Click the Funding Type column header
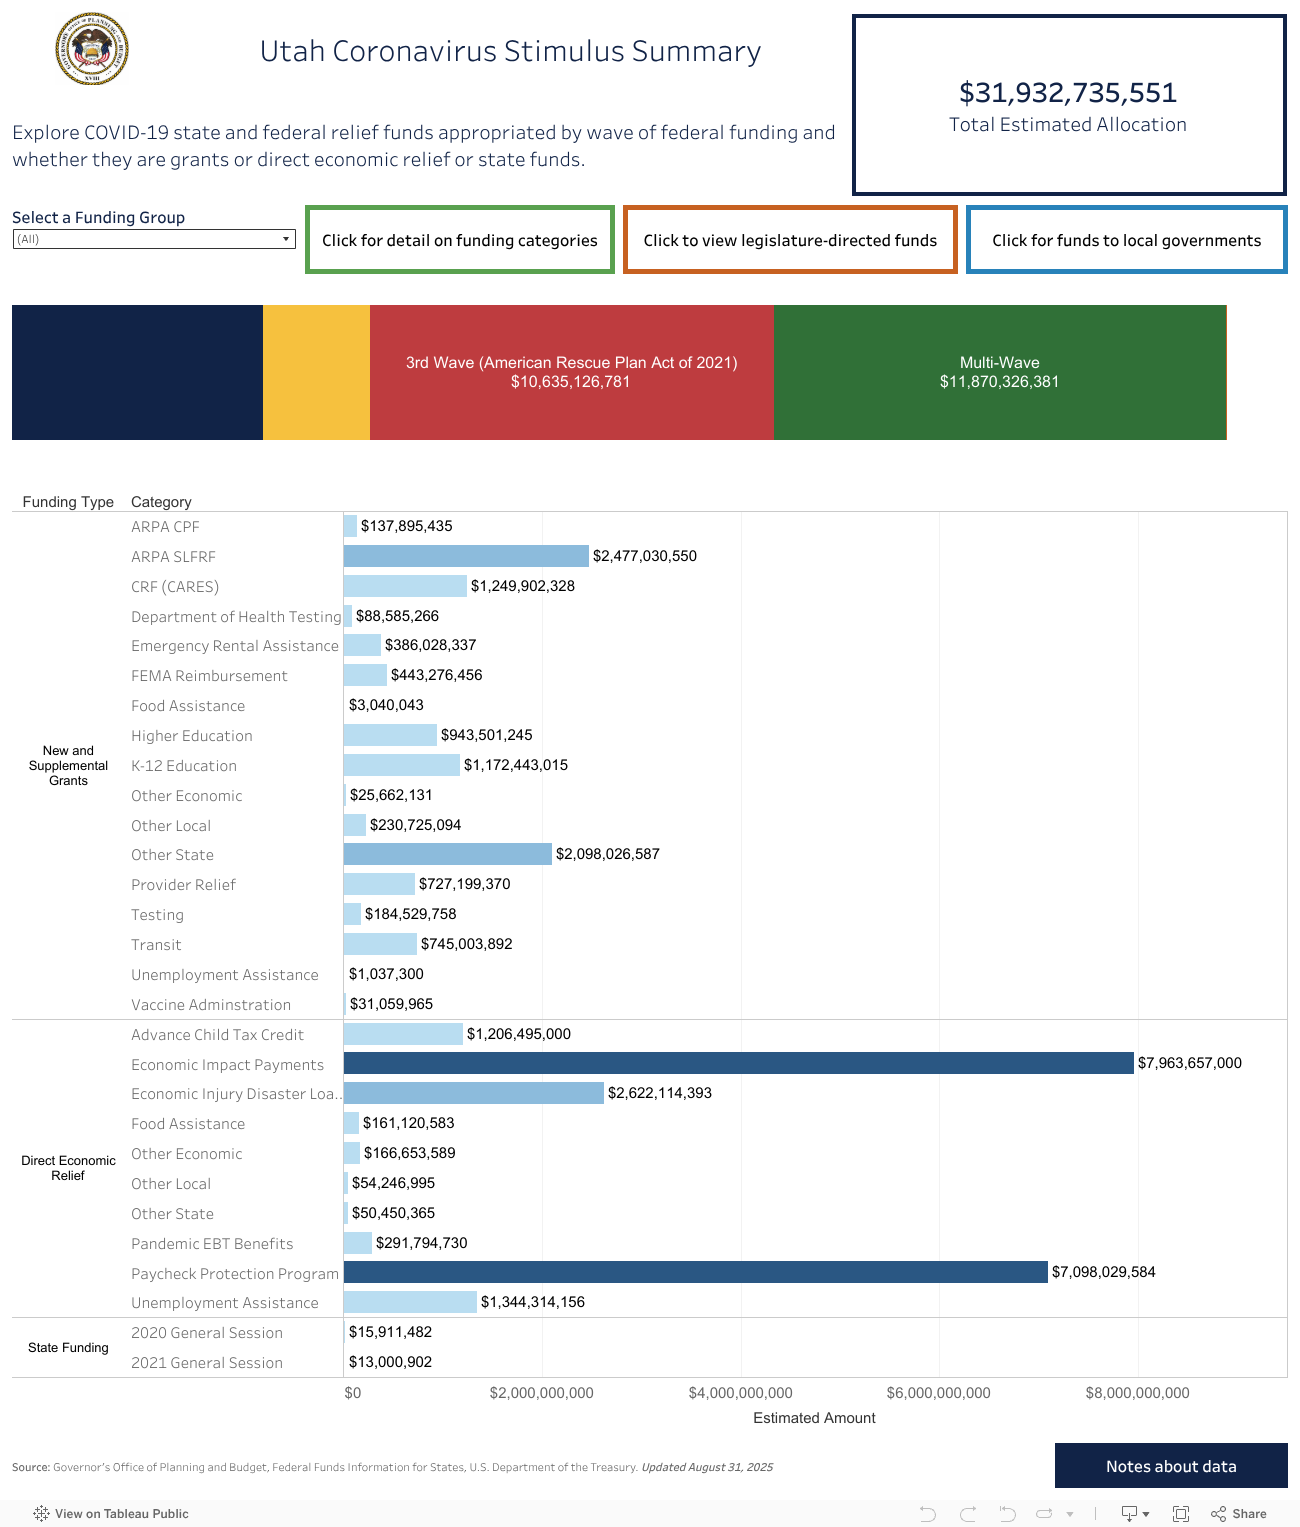 [x=68, y=502]
